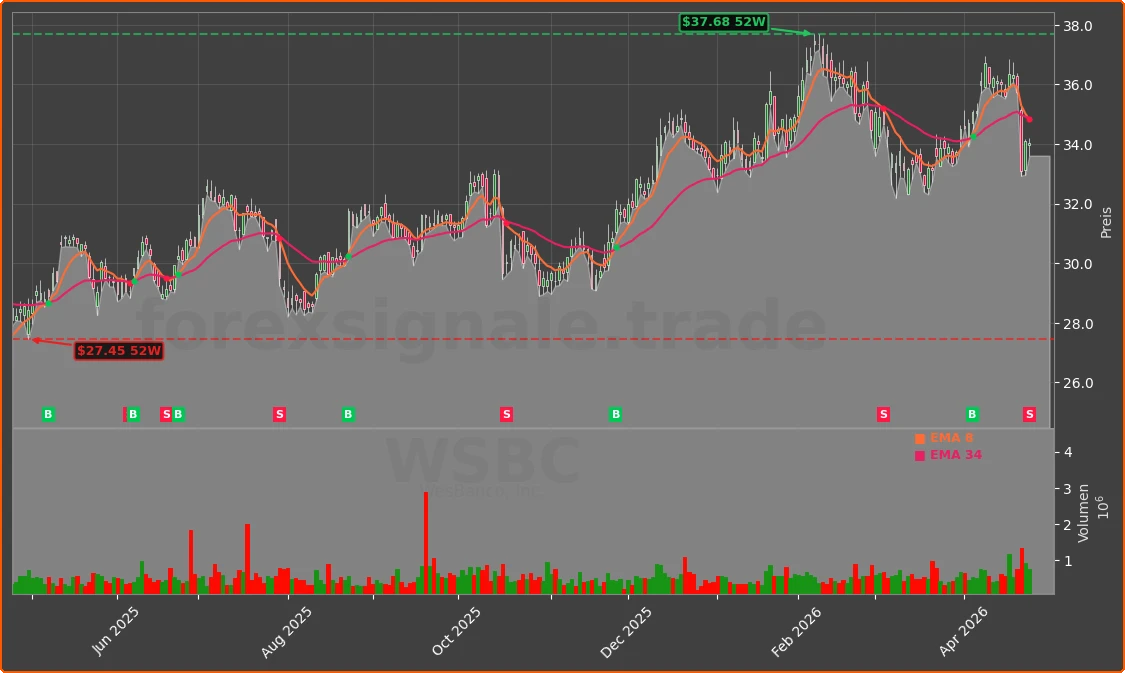Click the Aug 2025 date axis label
Viewport: 1125px width, 673px height.
[286, 631]
